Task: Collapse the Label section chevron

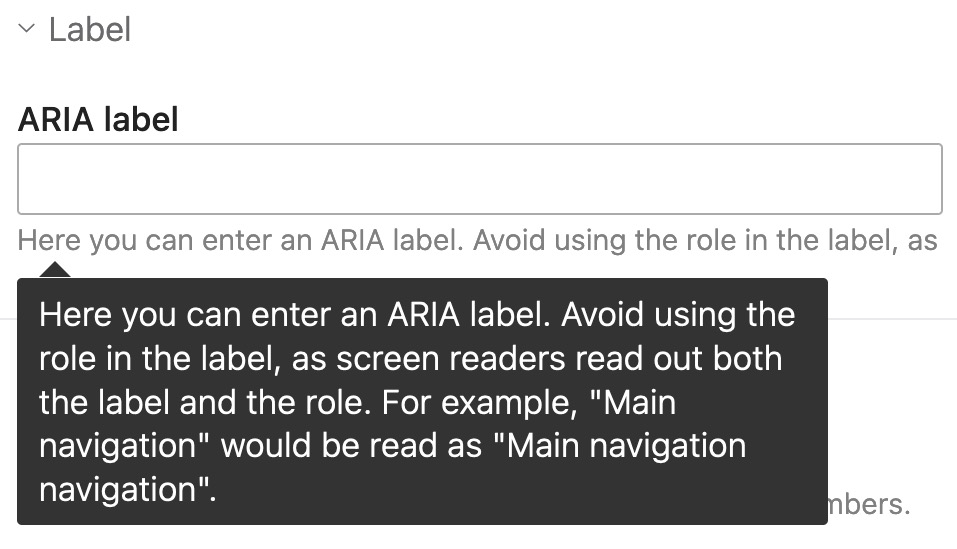Action: coord(27,30)
